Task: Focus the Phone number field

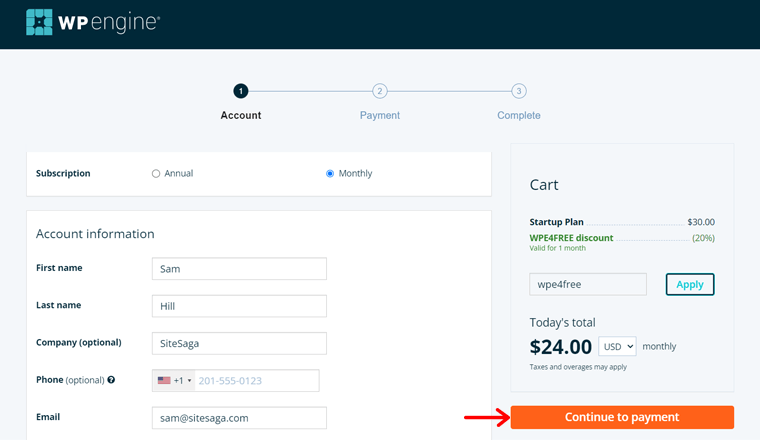Action: tap(257, 380)
